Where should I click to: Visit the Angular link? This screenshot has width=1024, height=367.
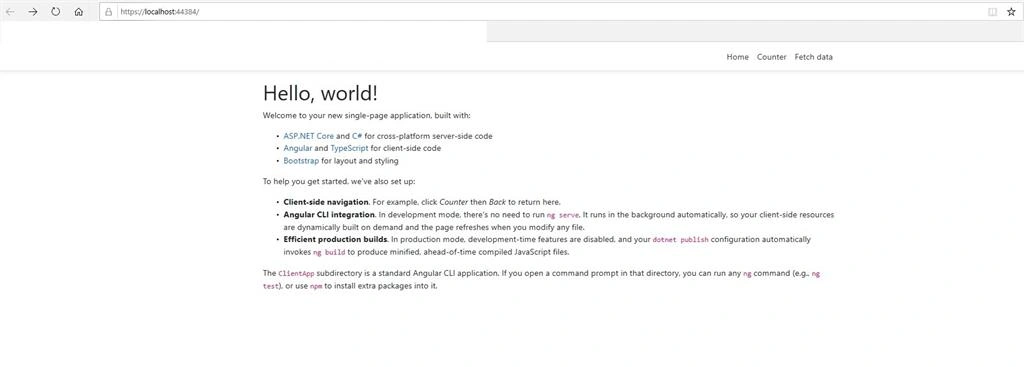click(297, 148)
